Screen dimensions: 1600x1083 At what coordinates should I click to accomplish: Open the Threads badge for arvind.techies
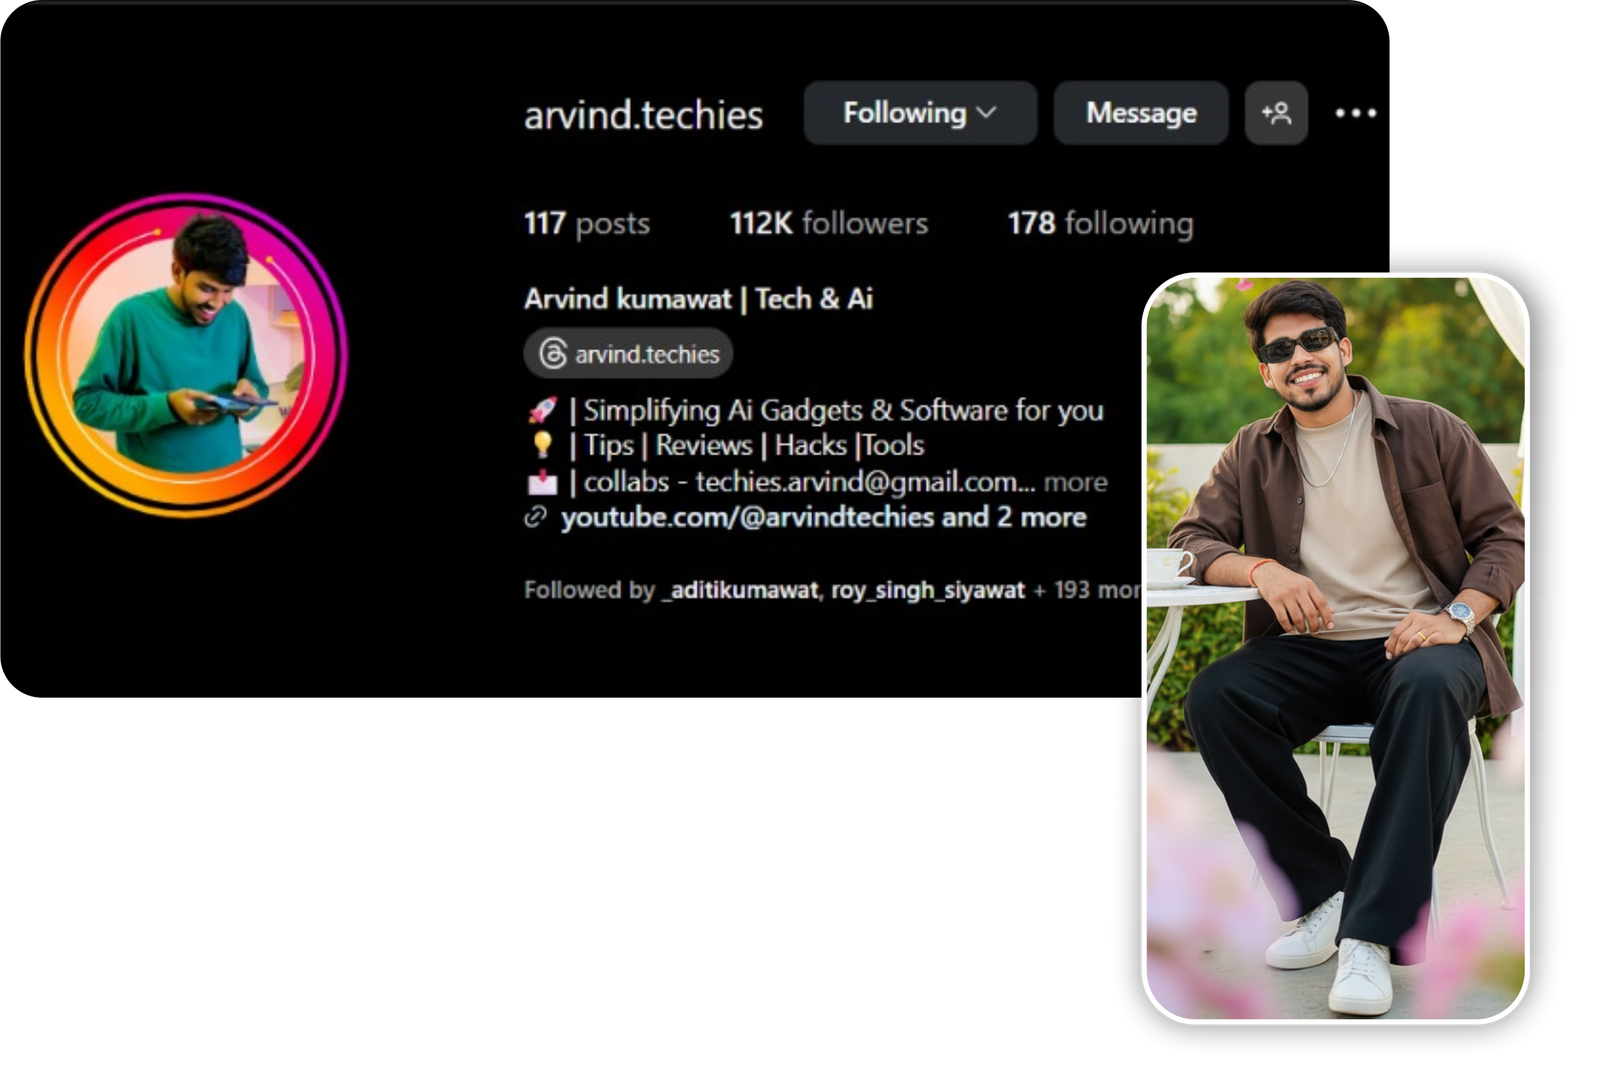pos(628,354)
